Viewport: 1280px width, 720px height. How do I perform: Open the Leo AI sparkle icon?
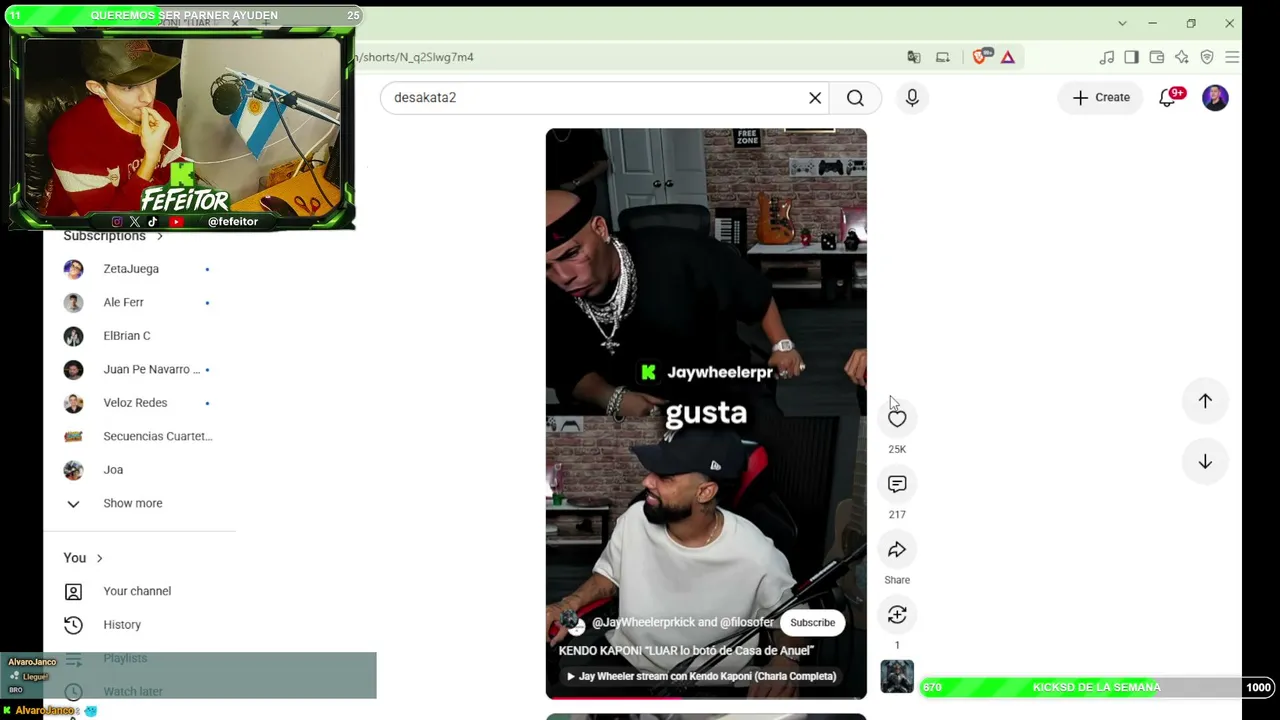point(1181,57)
